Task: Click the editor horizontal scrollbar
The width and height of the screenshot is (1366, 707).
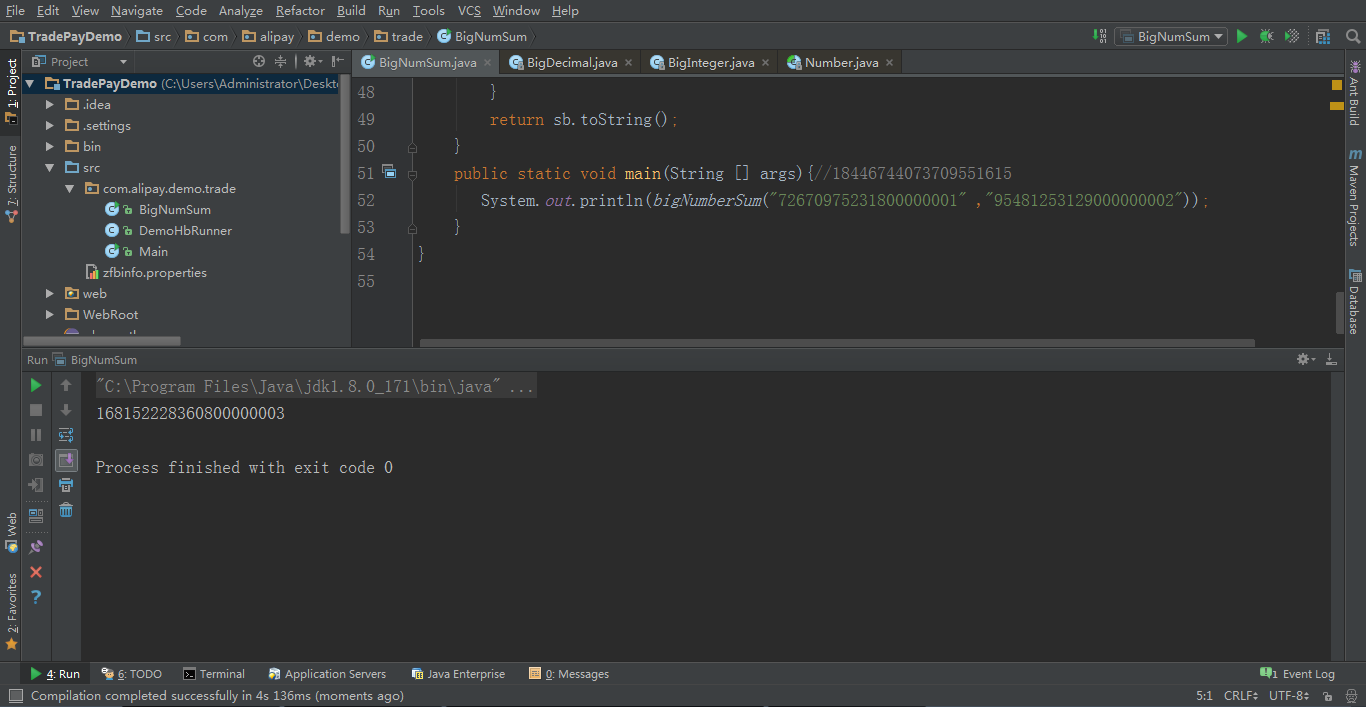Action: click(837, 342)
